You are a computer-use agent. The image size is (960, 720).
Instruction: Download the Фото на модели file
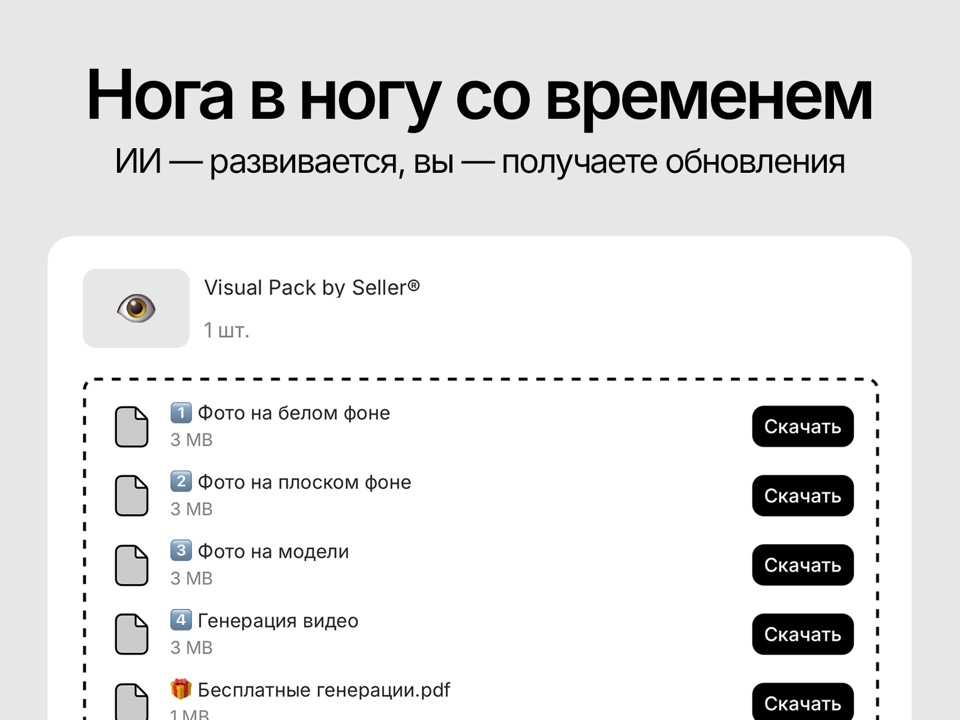pos(802,565)
